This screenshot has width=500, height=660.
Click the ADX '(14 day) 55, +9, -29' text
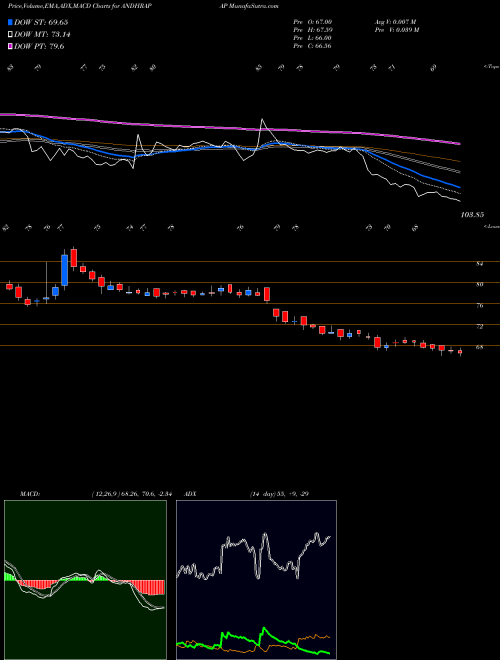(x=279, y=494)
